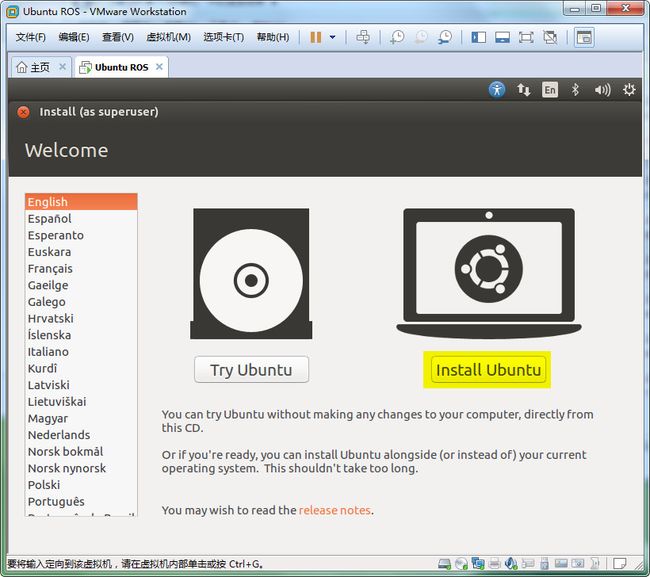Image resolution: width=650 pixels, height=577 pixels.
Task: Click the hard disk status bar icon
Action: 444,564
